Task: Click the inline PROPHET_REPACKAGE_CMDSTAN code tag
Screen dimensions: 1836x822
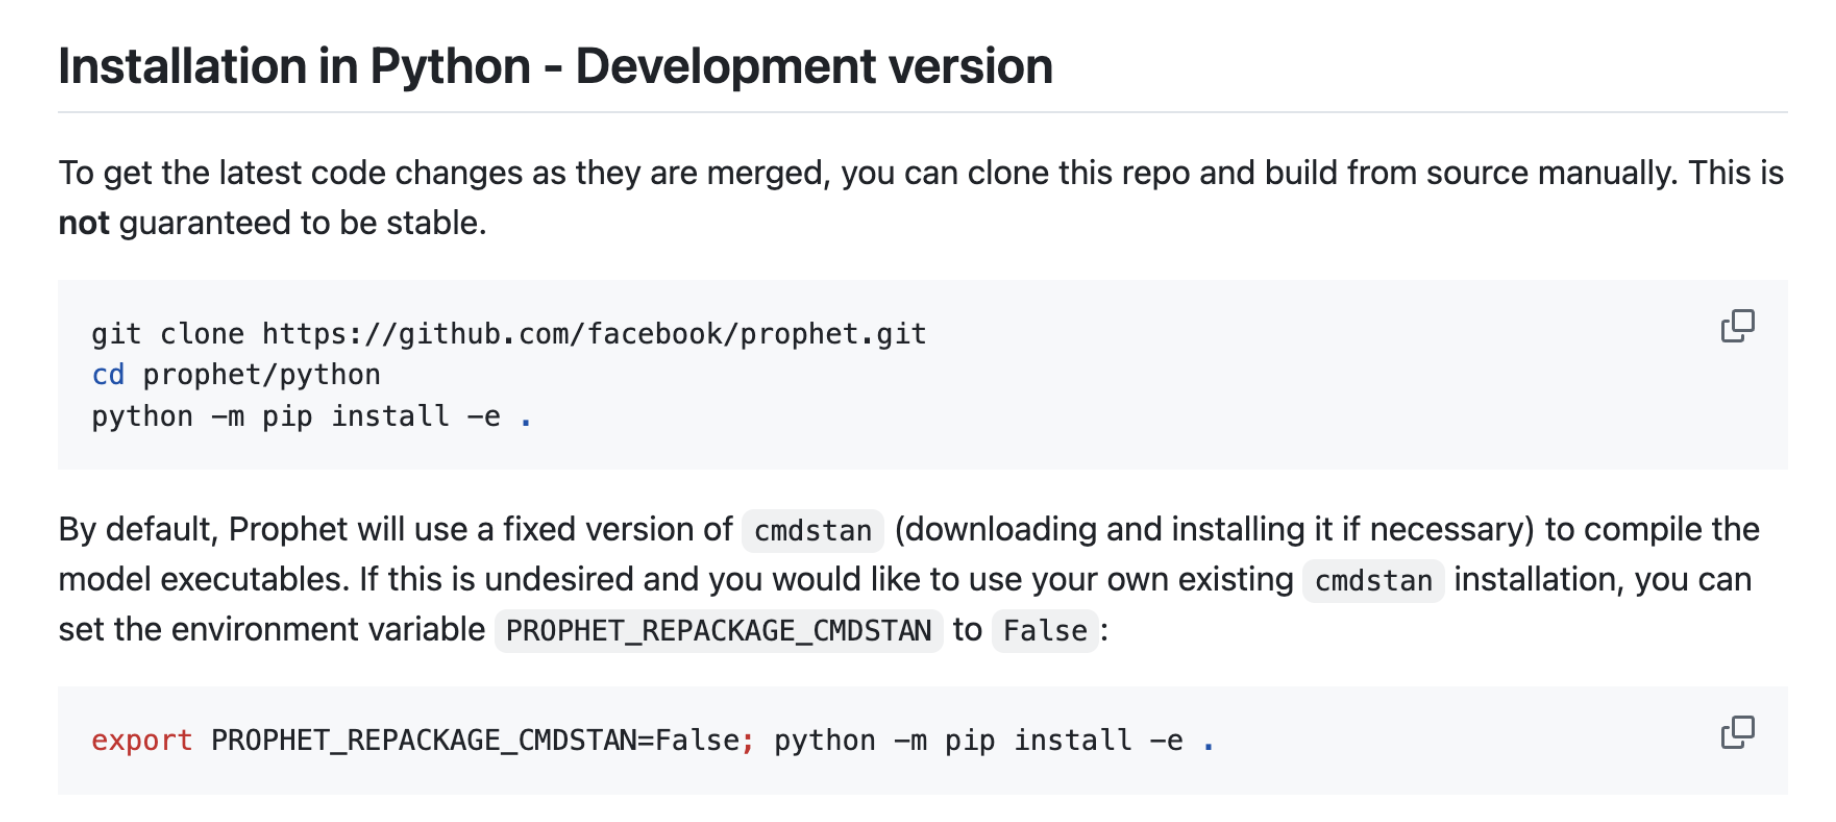Action: pos(718,631)
